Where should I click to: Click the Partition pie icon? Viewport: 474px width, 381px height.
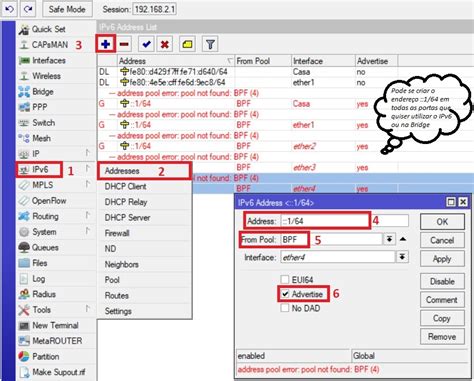24,356
